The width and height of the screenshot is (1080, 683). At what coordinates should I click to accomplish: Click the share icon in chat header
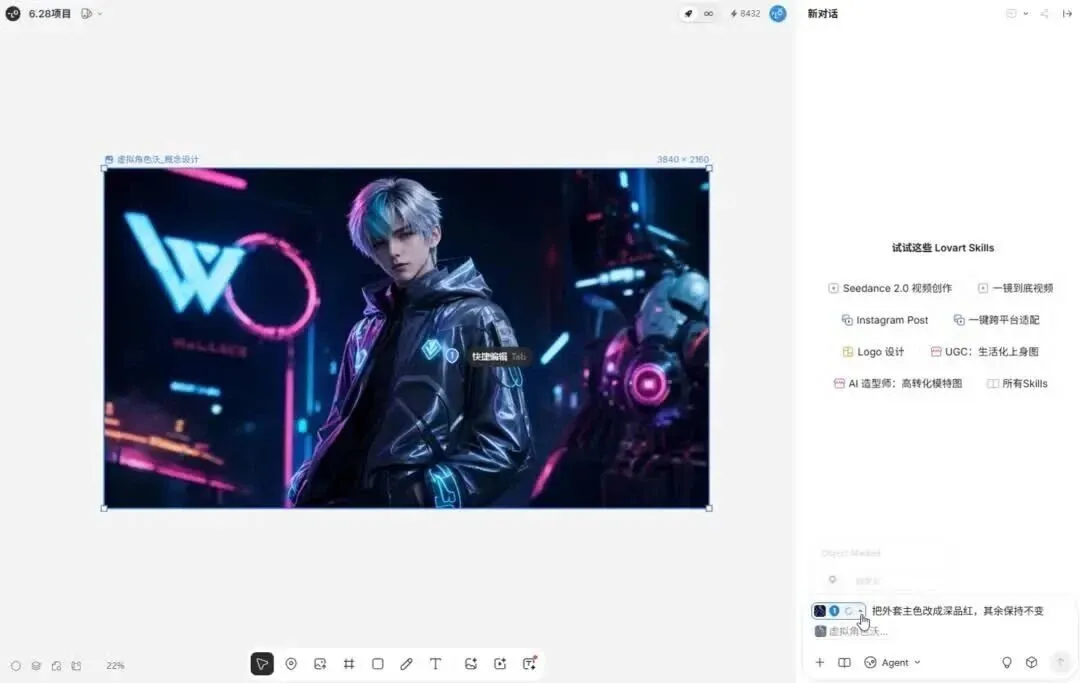pyautogui.click(x=1044, y=13)
